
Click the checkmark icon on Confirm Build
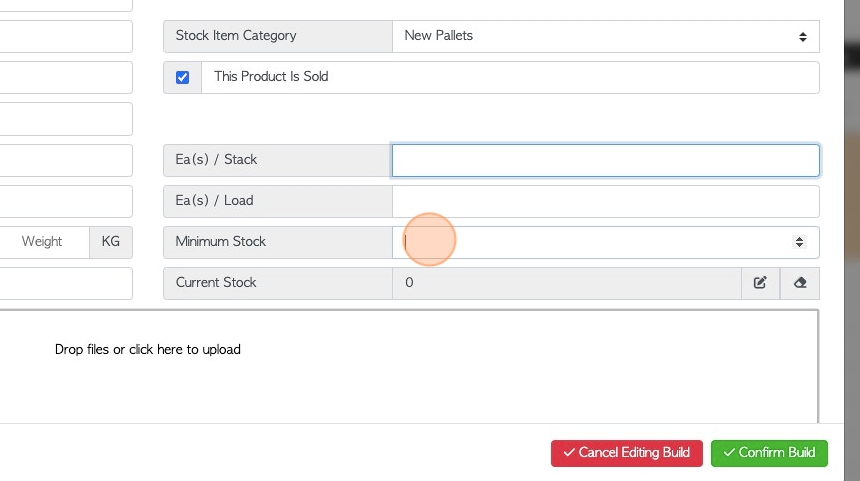(729, 452)
